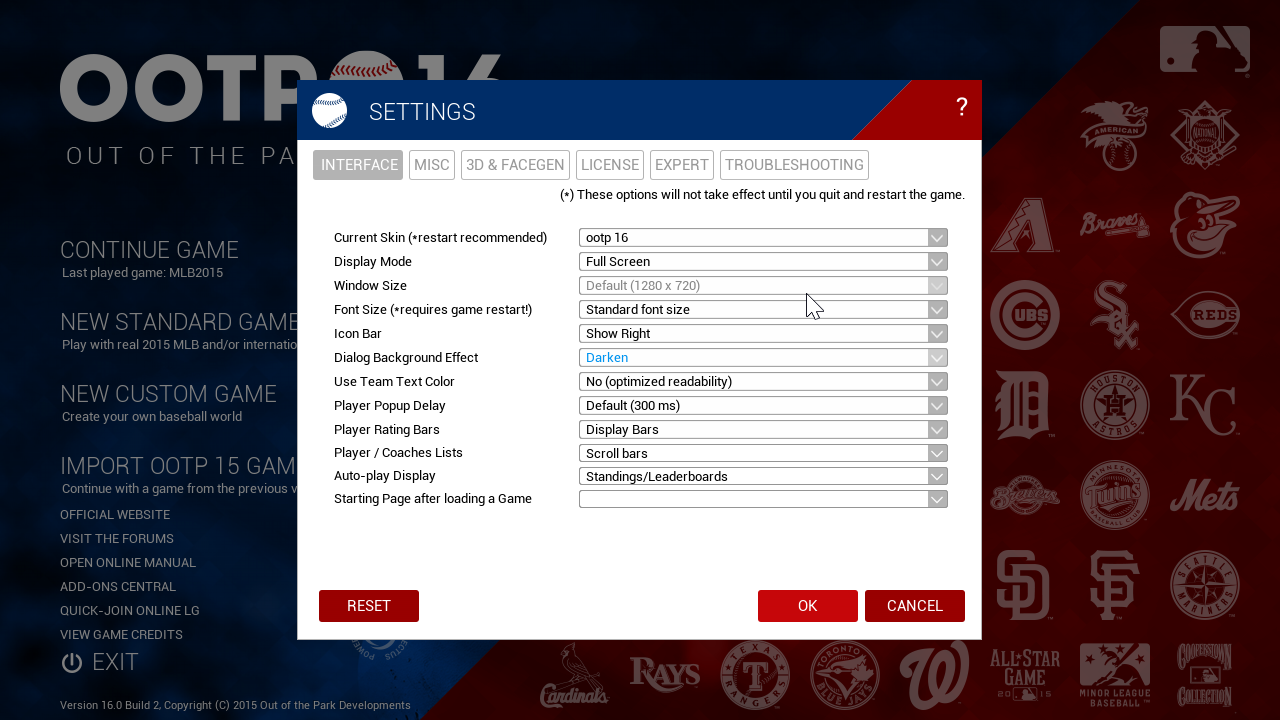Select Continue Game on the main menu
This screenshot has height=720, width=1280.
[149, 250]
